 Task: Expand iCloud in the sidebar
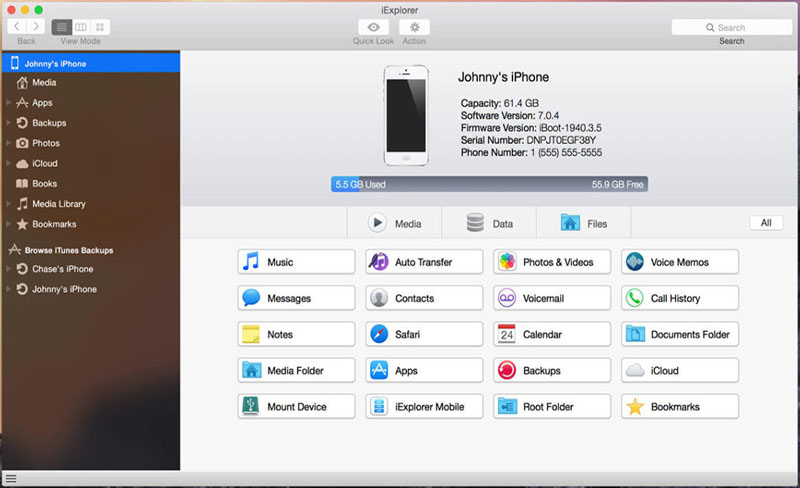(9, 163)
